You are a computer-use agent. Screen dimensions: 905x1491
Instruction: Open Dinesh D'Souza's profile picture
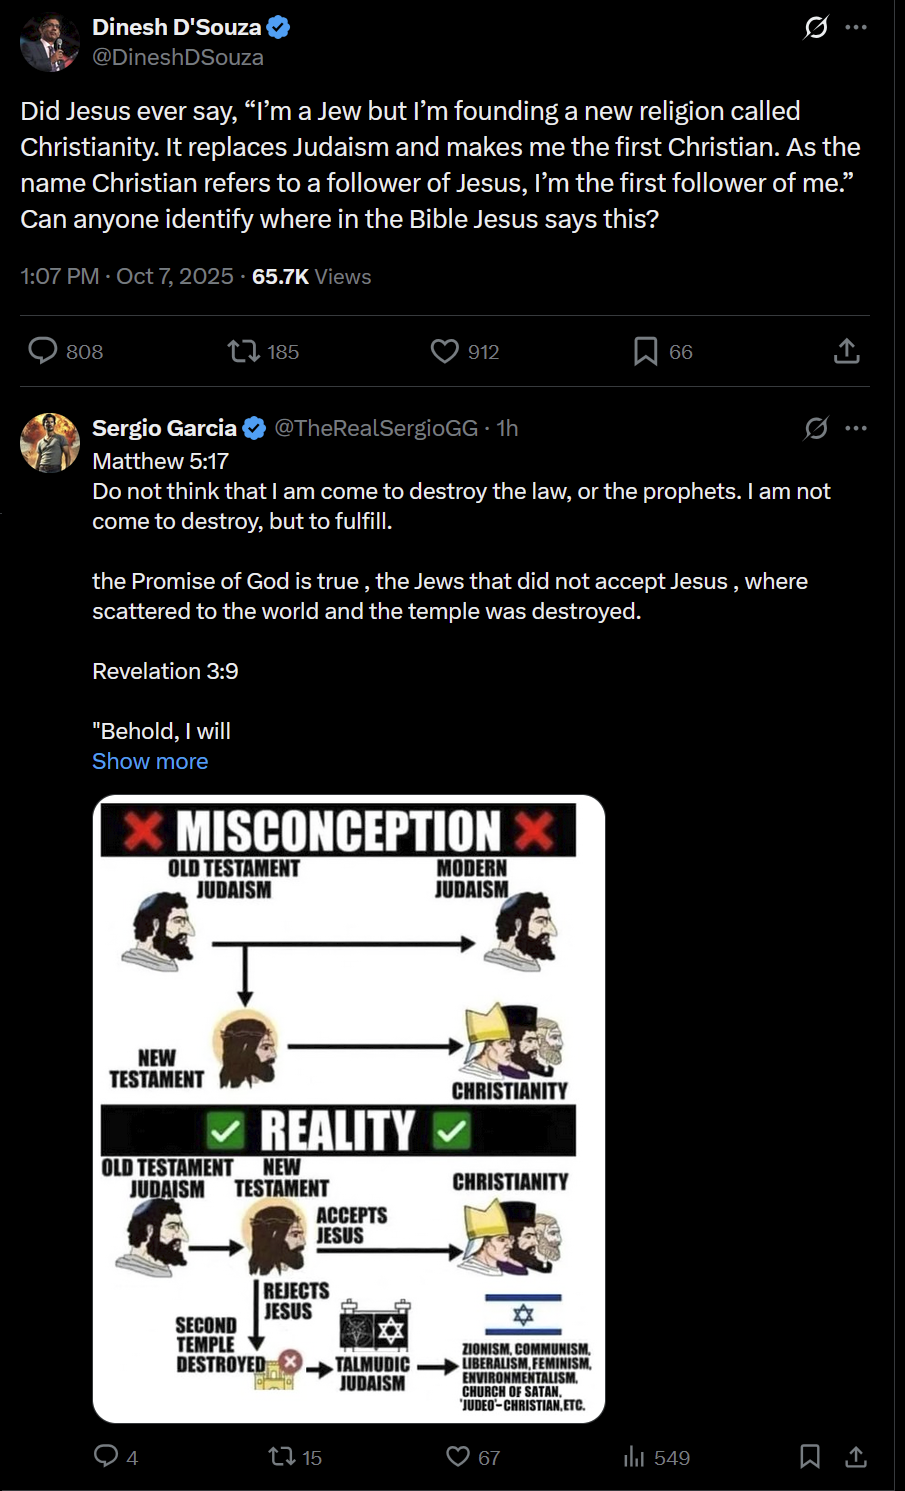(x=50, y=42)
